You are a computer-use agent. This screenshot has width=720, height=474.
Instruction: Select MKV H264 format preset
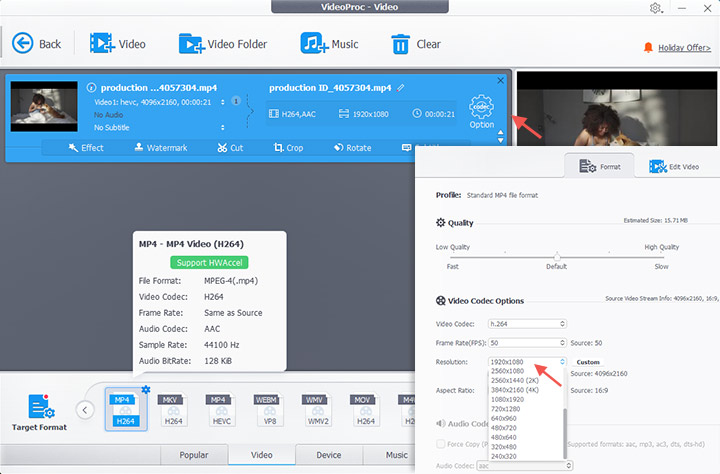[173, 409]
